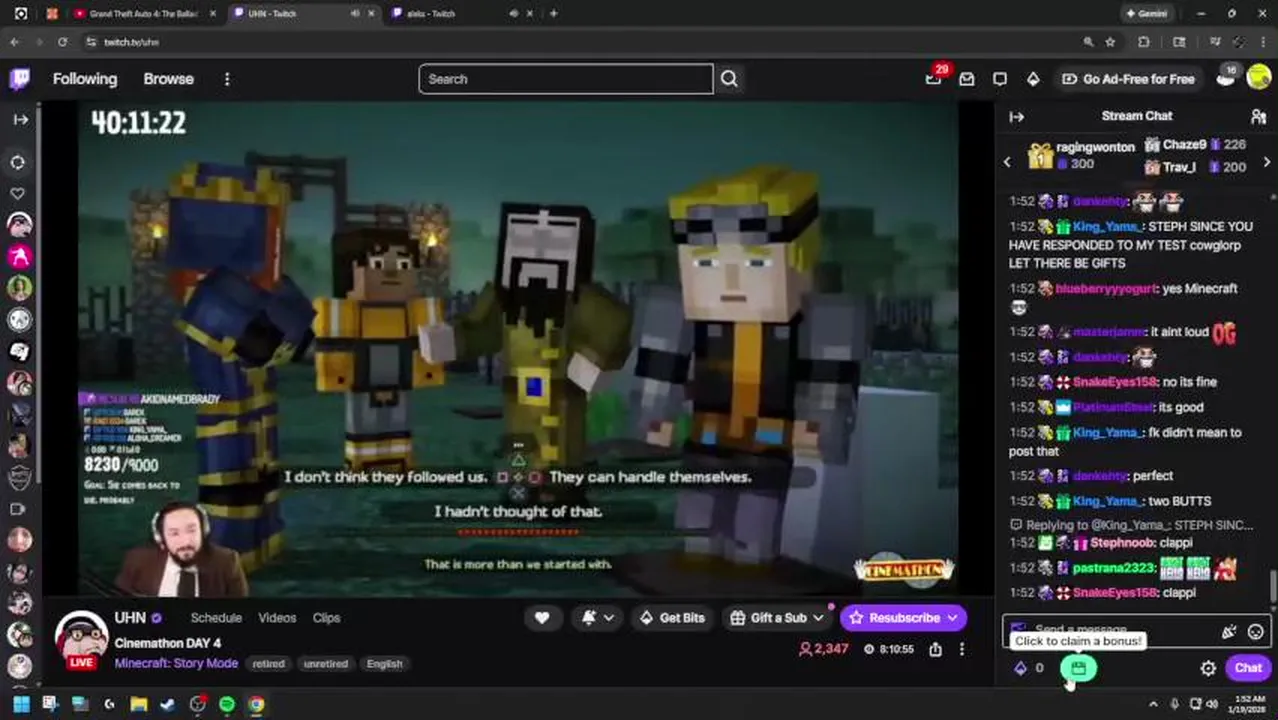Viewport: 1278px width, 720px height.
Task: Switch to the Videos tab
Action: (277, 618)
